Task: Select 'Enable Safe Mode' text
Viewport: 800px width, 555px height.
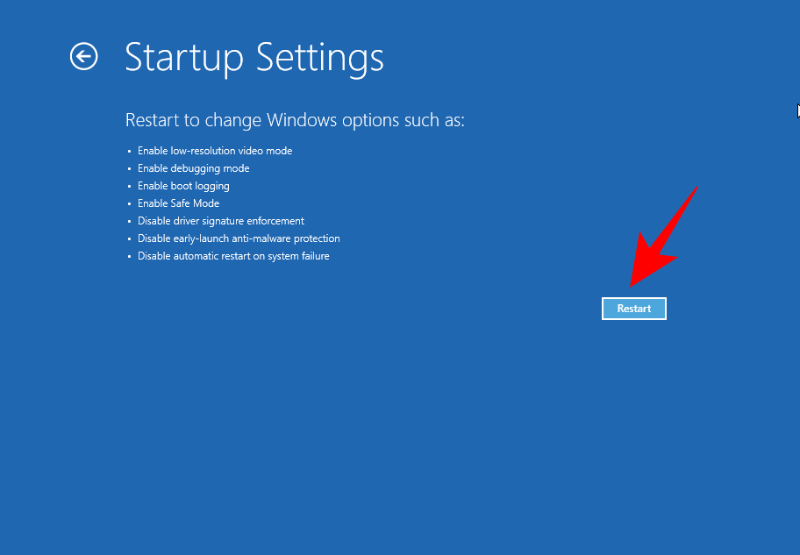Action: click(x=179, y=203)
